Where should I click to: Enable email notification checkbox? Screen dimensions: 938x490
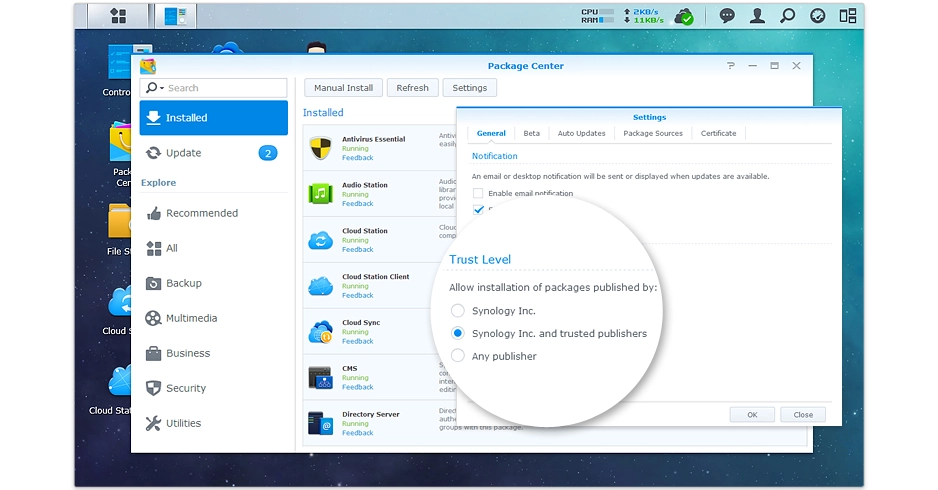click(478, 193)
